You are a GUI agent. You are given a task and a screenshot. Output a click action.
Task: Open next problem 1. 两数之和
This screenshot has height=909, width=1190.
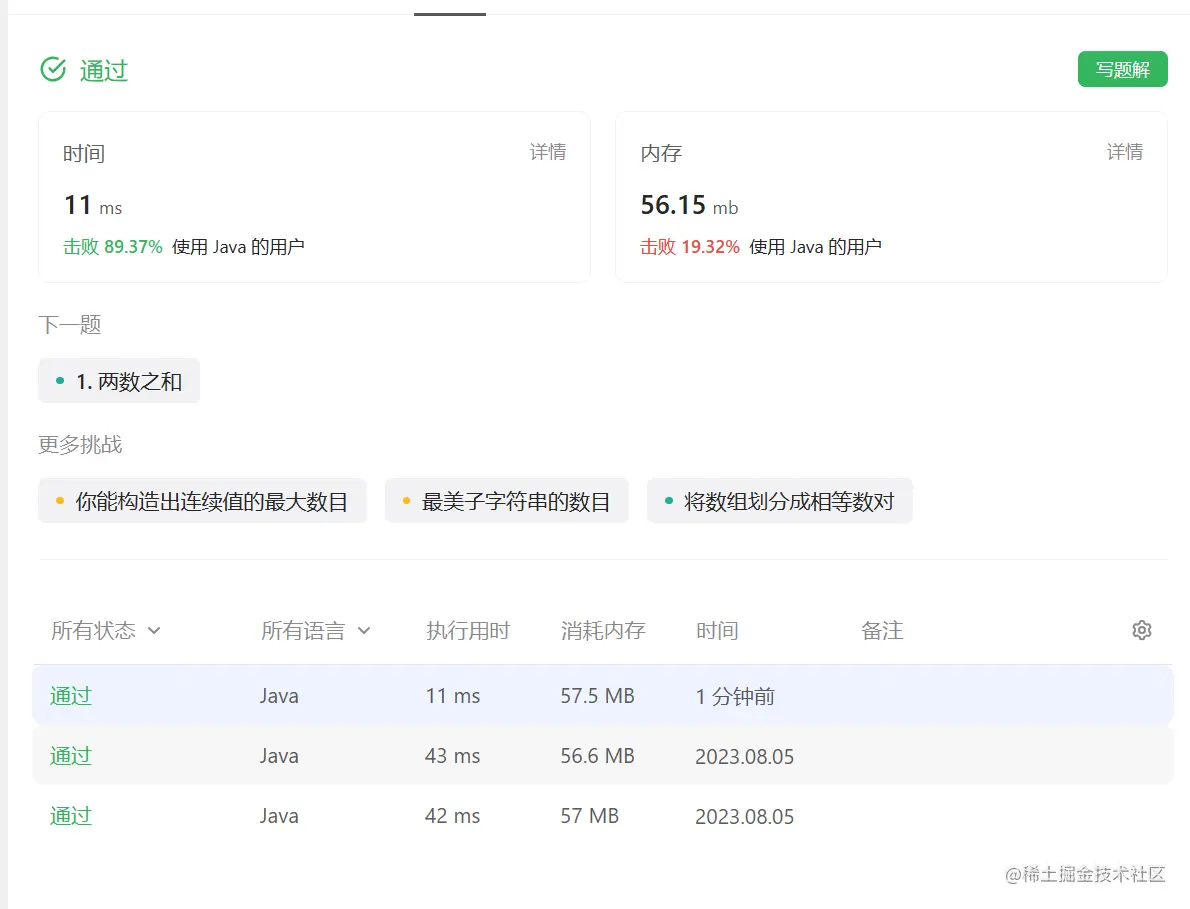click(x=119, y=381)
